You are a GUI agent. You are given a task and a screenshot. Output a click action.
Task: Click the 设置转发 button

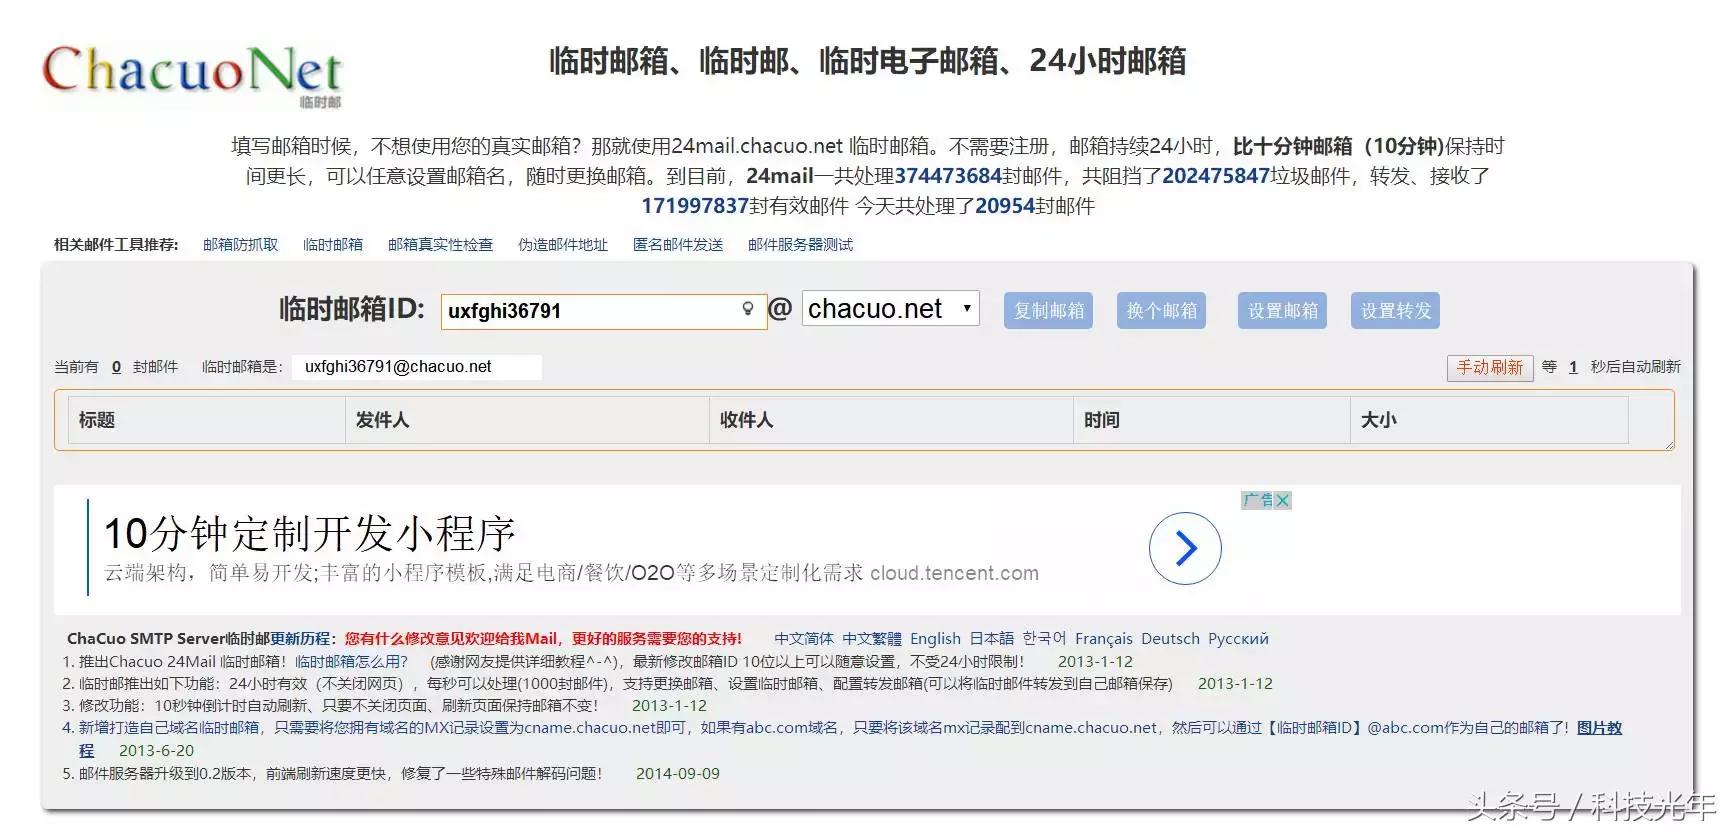[1396, 311]
